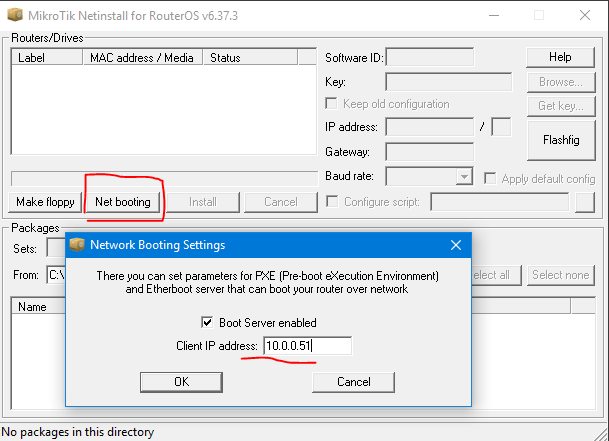Screen dimensions: 609x441
Task: Toggle Apply default config checkbox
Action: tap(490, 178)
